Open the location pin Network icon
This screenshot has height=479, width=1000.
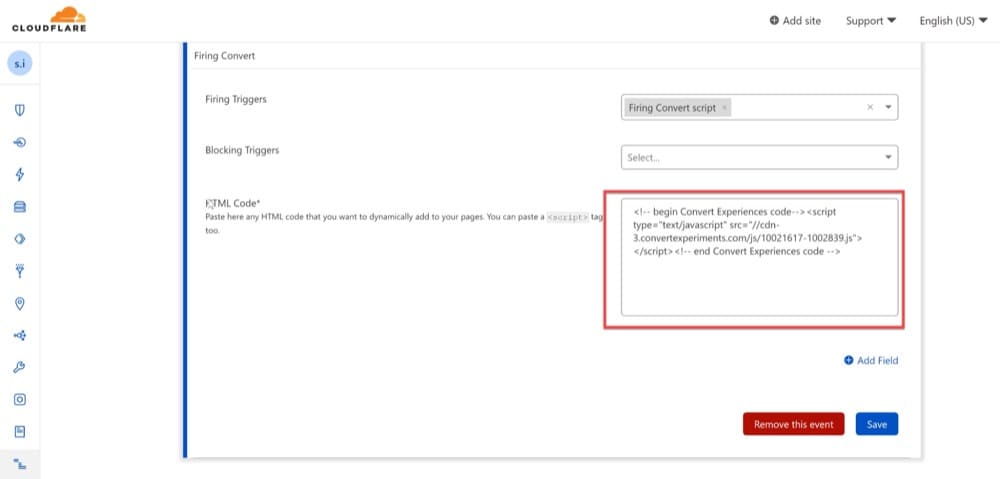coord(19,304)
